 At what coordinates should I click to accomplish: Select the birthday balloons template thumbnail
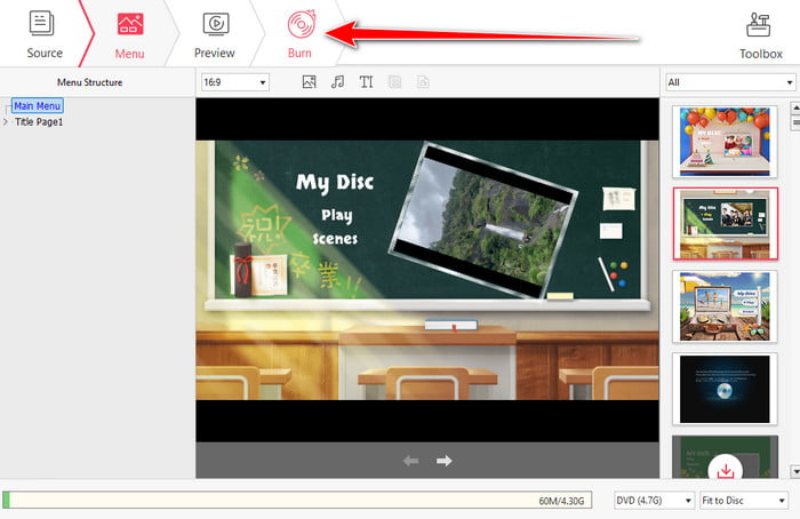point(724,141)
